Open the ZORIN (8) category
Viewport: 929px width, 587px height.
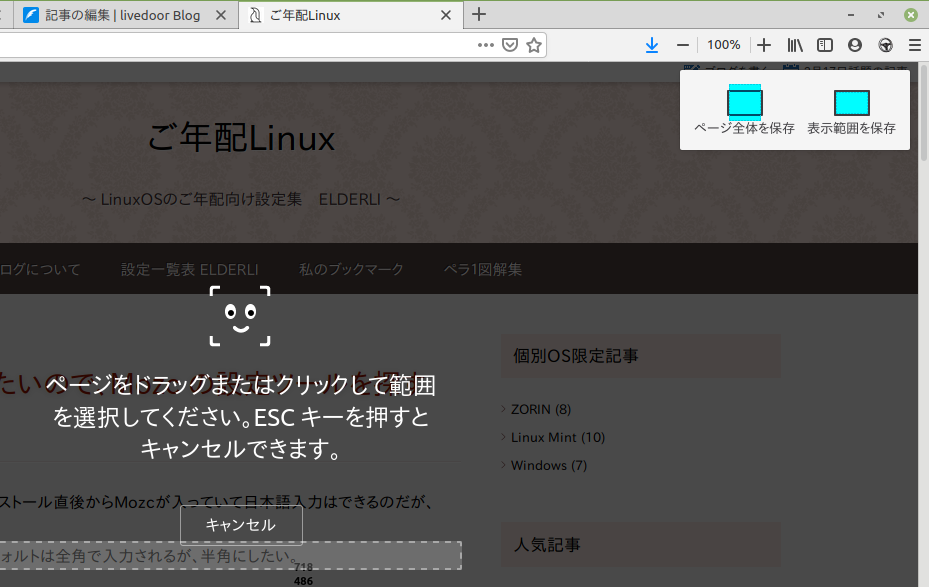540,409
